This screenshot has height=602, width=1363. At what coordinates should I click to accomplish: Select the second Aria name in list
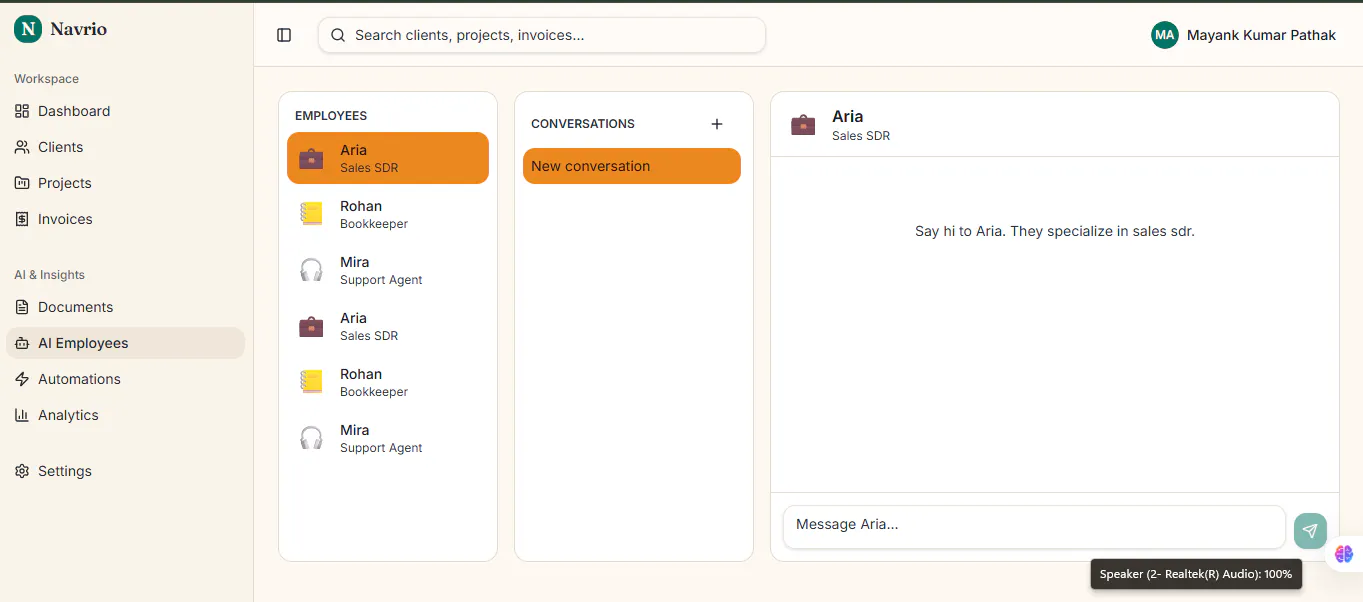pos(353,318)
